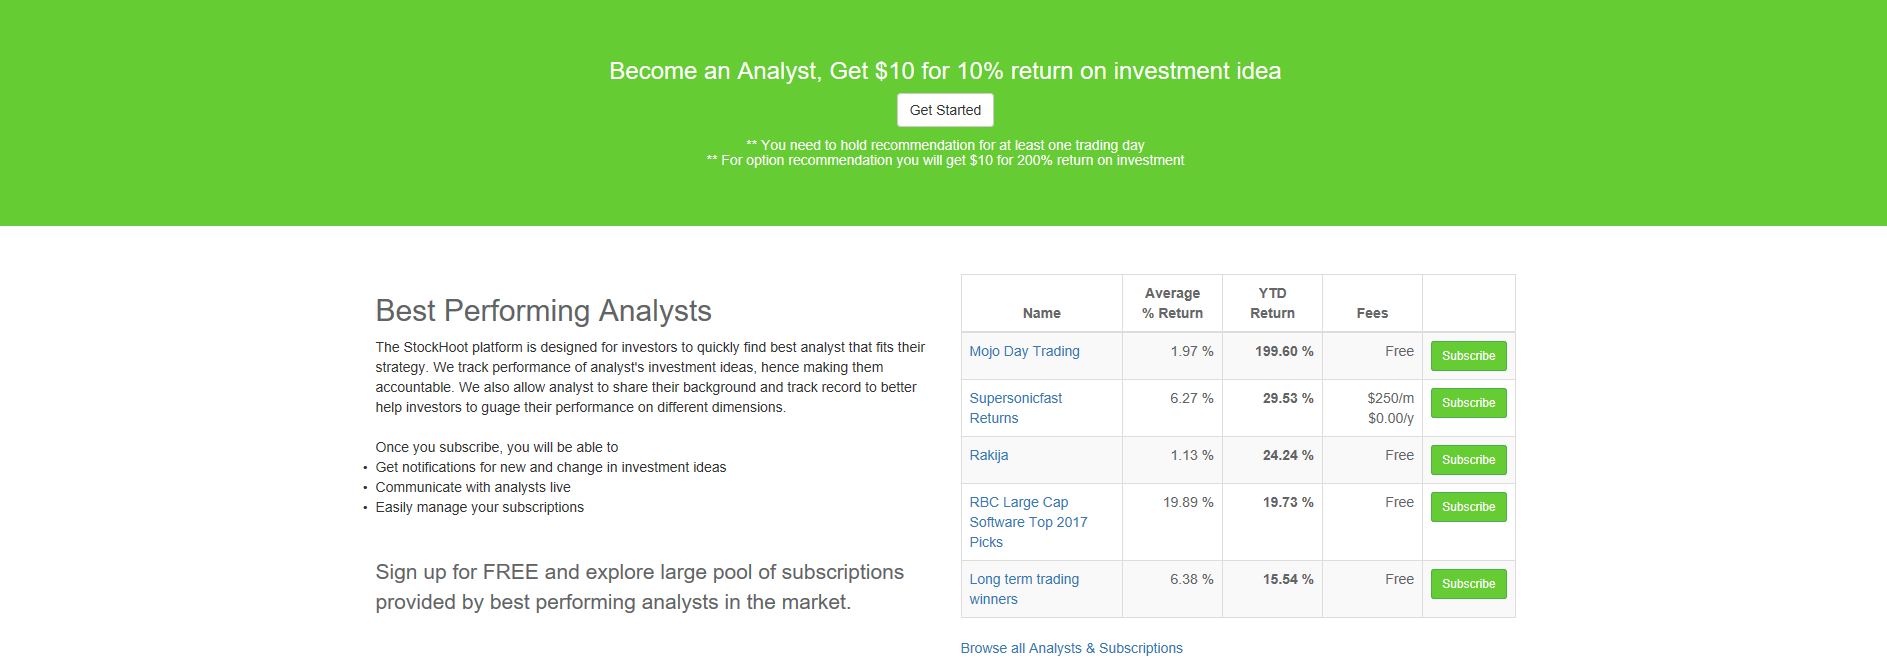The width and height of the screenshot is (1887, 668).
Task: Browse all Analysts & Subscriptions
Action: coord(1071,648)
